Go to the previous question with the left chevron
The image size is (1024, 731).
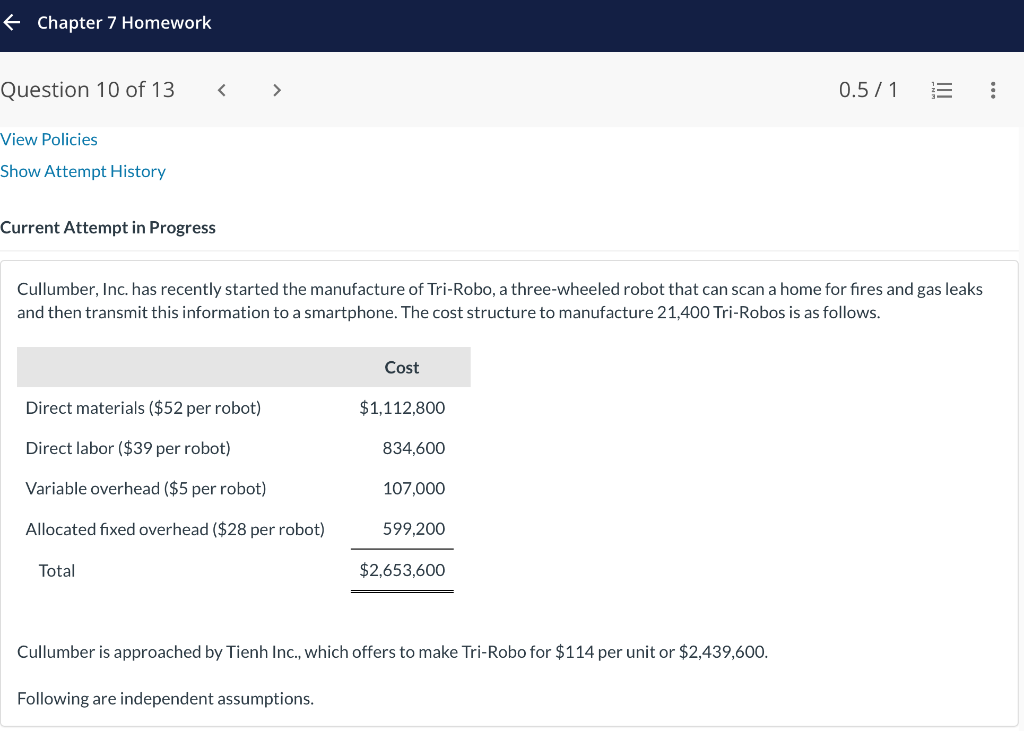221,90
